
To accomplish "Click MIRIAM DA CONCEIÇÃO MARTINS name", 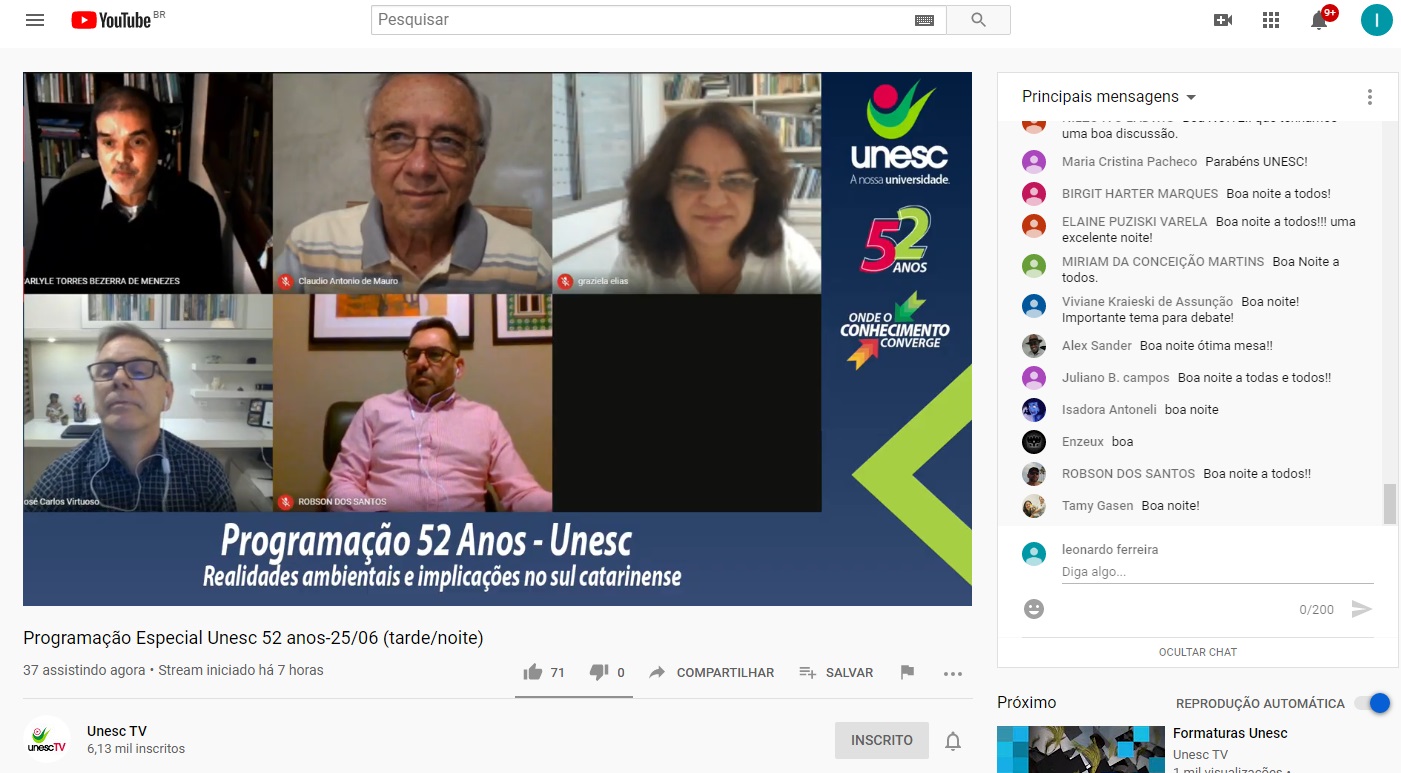I will pyautogui.click(x=1163, y=262).
